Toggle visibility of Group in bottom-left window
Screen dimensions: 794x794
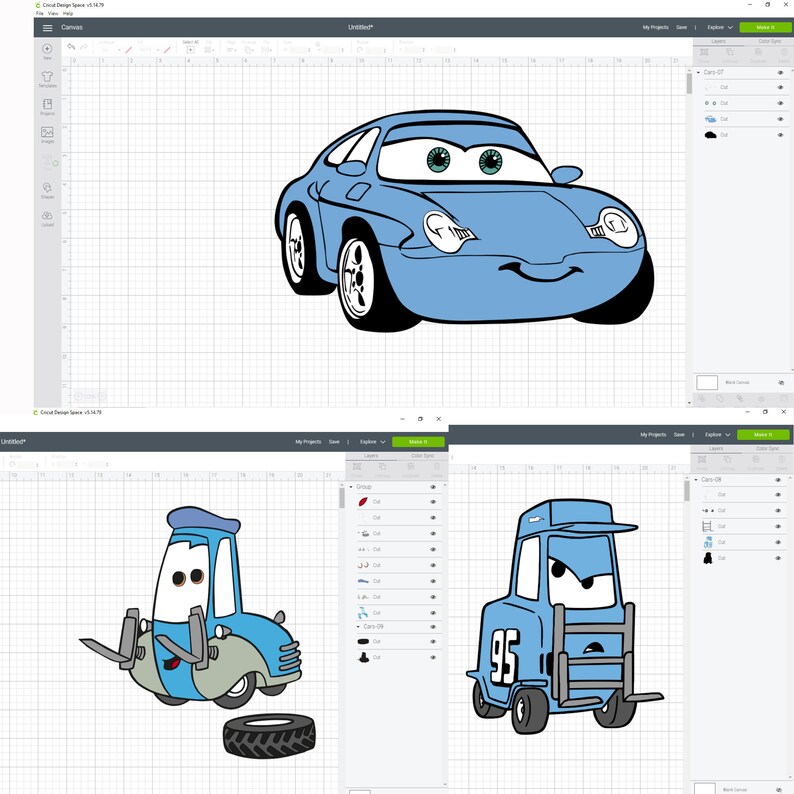pyautogui.click(x=433, y=487)
